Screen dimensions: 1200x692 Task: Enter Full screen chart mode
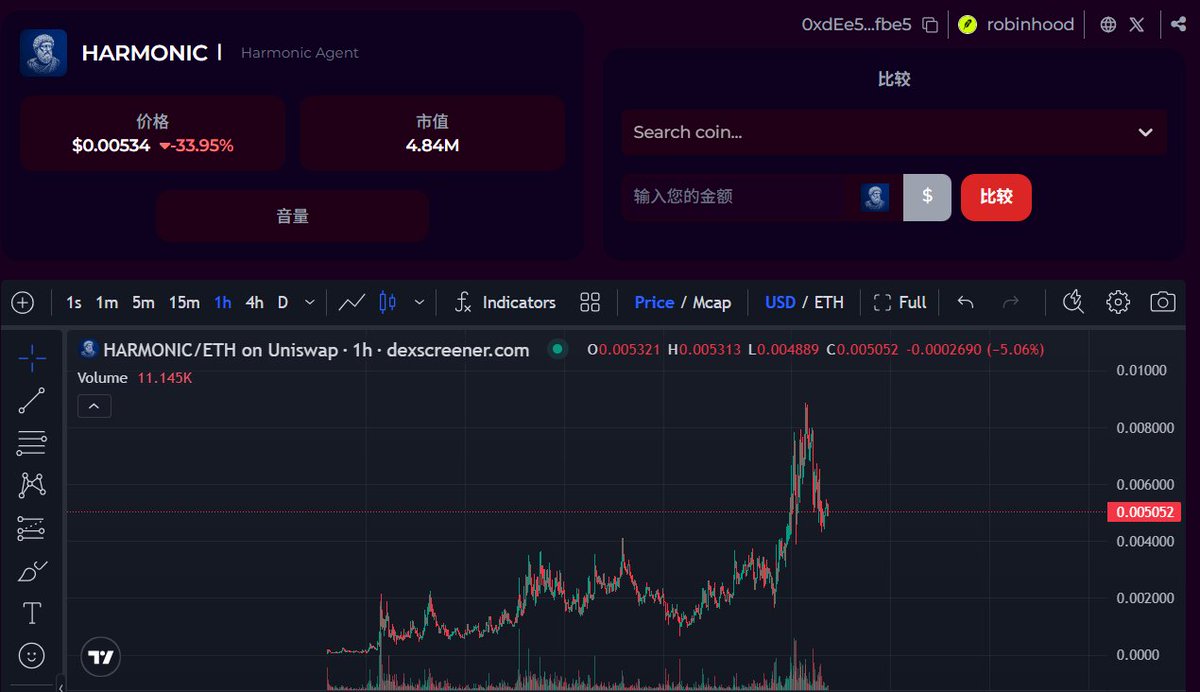click(x=900, y=303)
